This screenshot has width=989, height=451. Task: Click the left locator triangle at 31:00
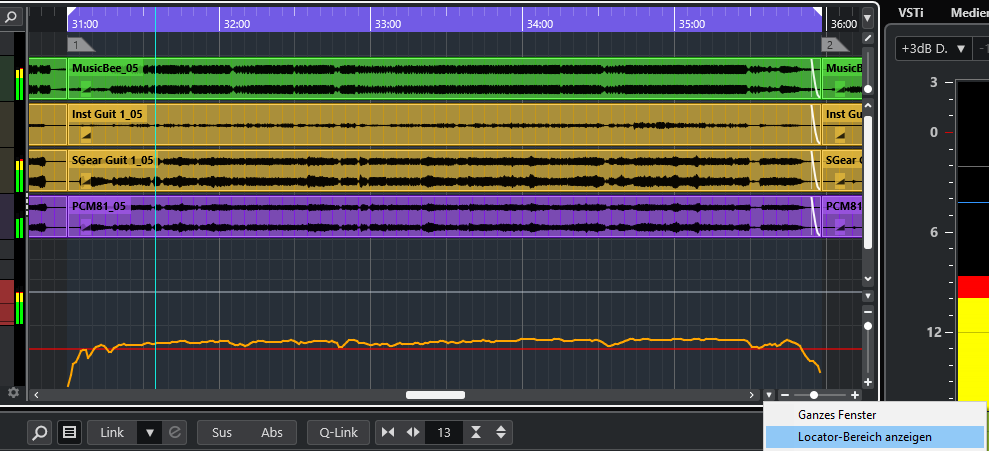(x=72, y=11)
